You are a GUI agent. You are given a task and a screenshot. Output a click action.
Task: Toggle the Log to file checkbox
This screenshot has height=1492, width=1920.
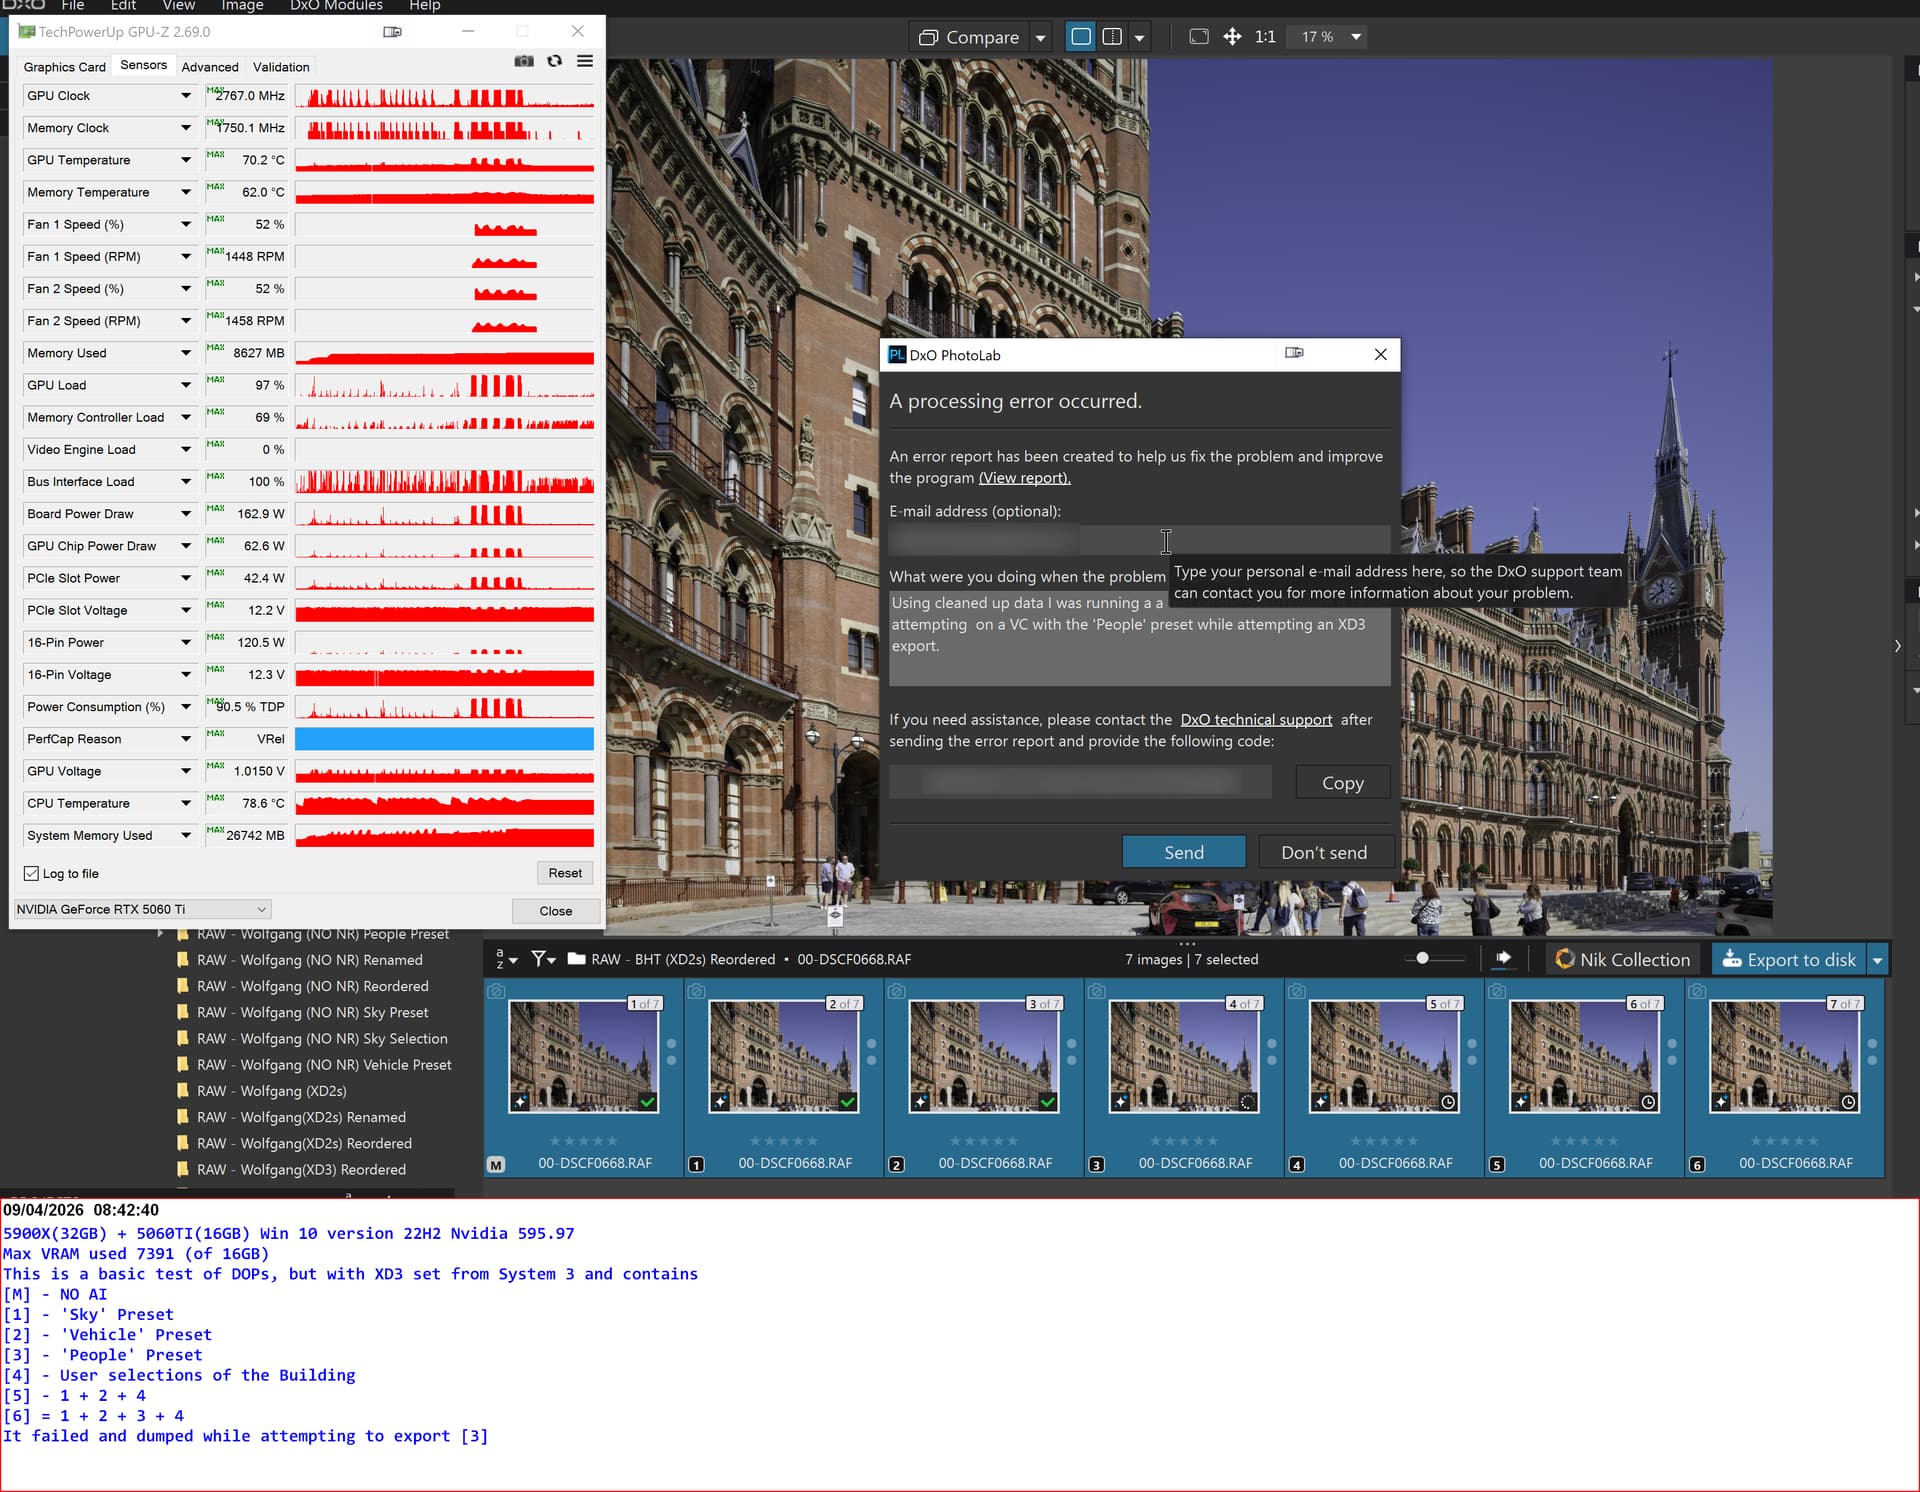click(x=32, y=874)
